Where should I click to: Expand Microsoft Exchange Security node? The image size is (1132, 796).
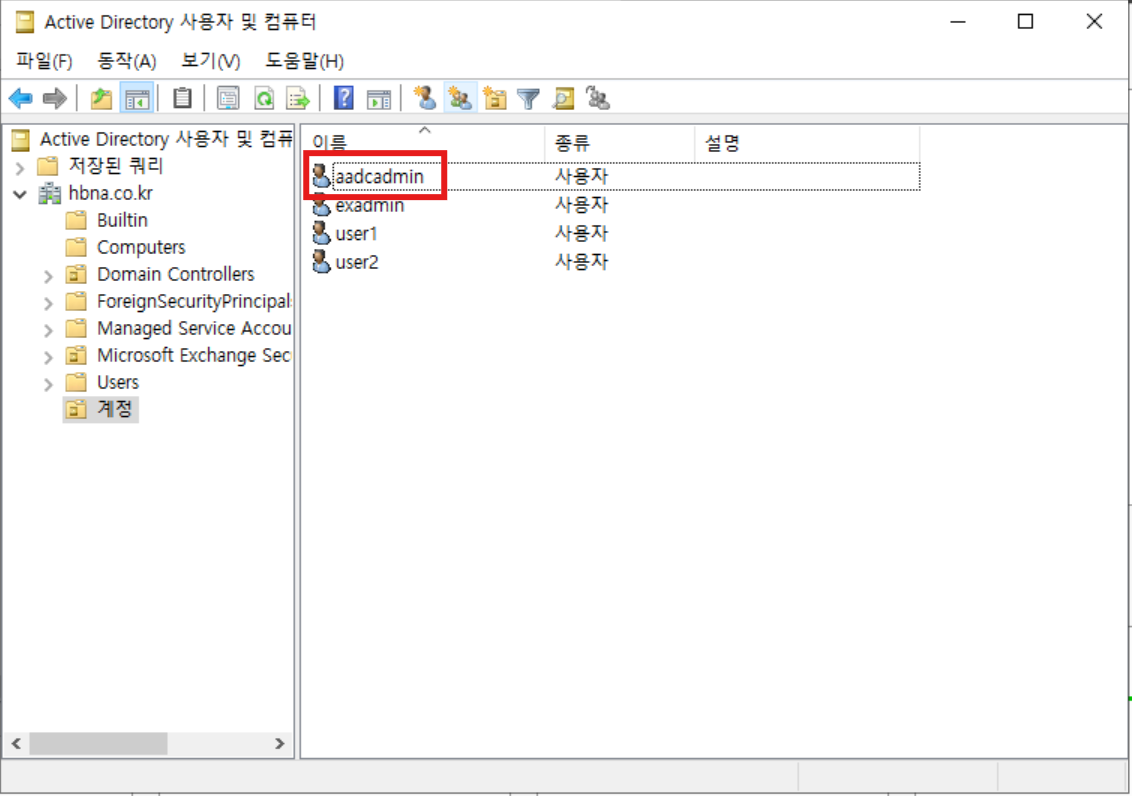tap(48, 357)
